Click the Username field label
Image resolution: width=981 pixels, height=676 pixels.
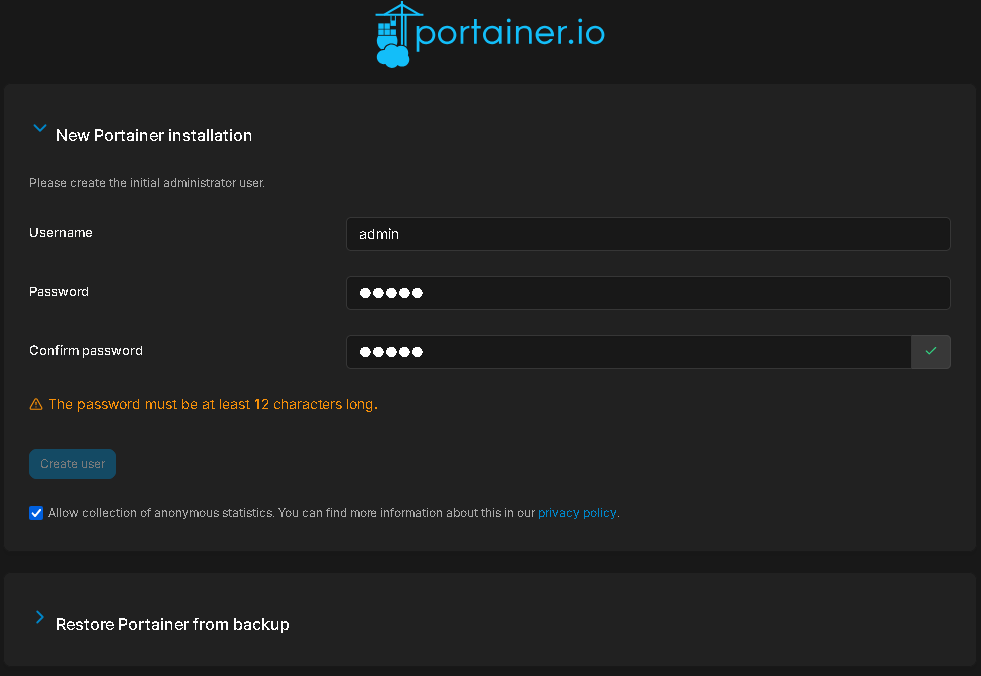click(x=61, y=233)
